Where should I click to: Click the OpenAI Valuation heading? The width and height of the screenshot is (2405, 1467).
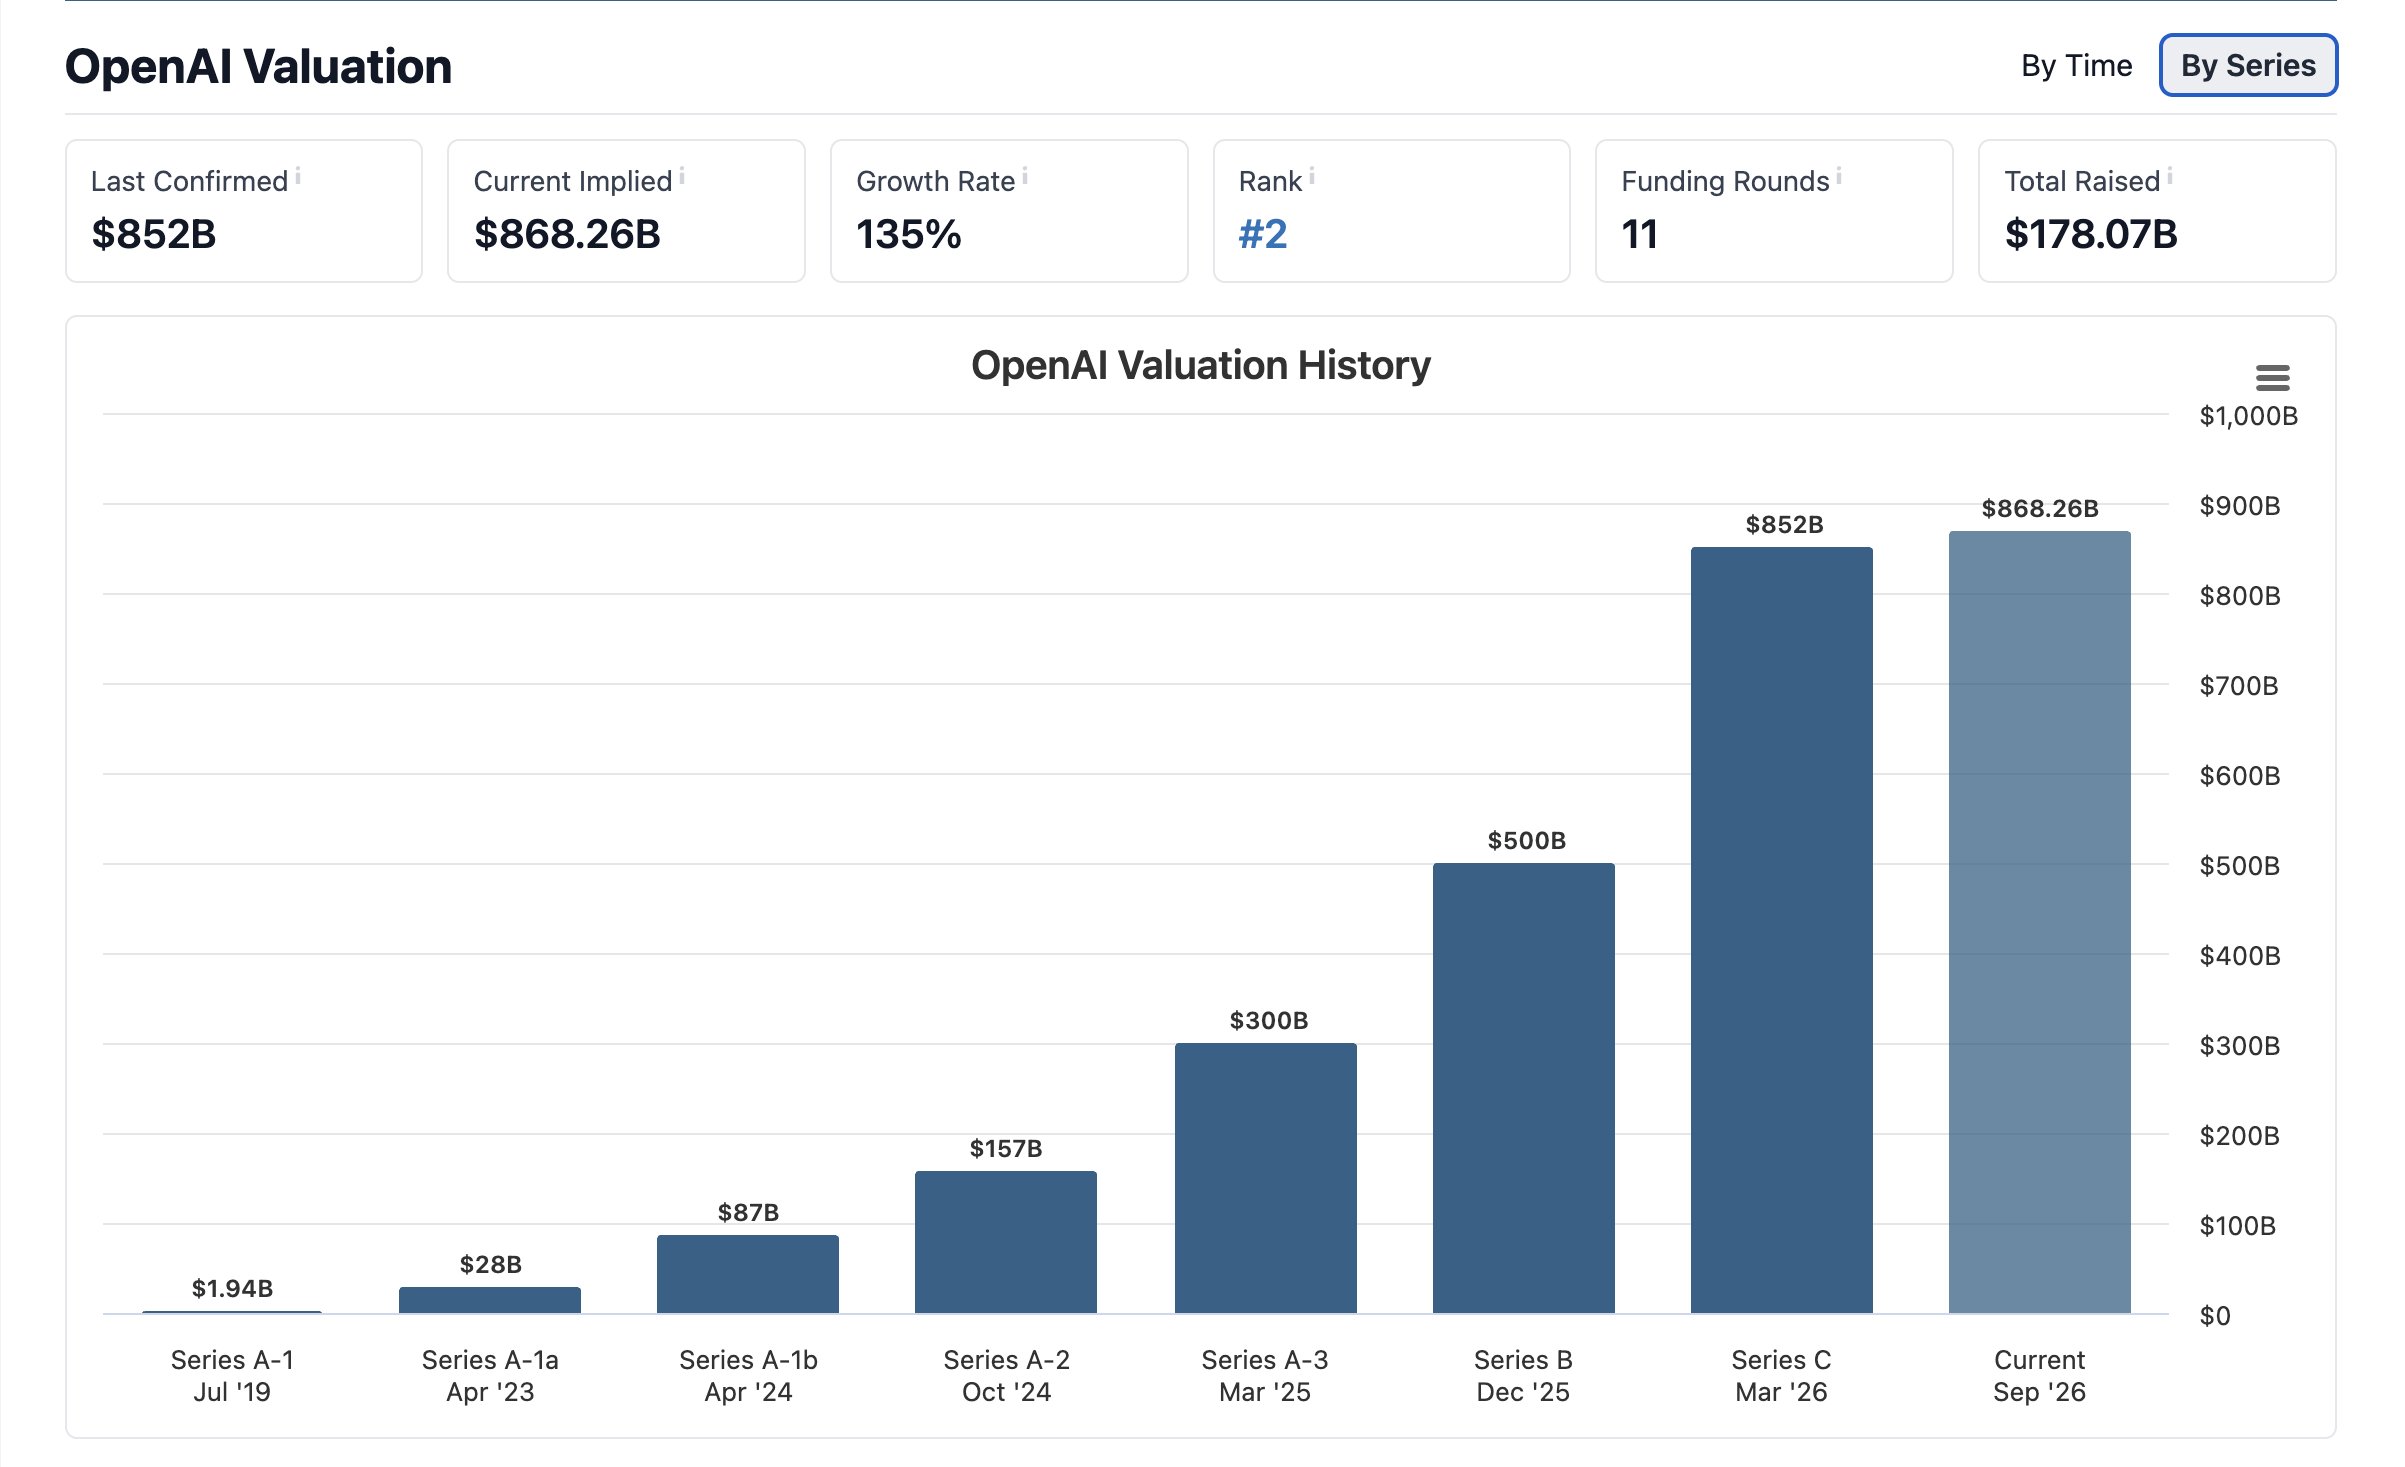click(x=259, y=67)
